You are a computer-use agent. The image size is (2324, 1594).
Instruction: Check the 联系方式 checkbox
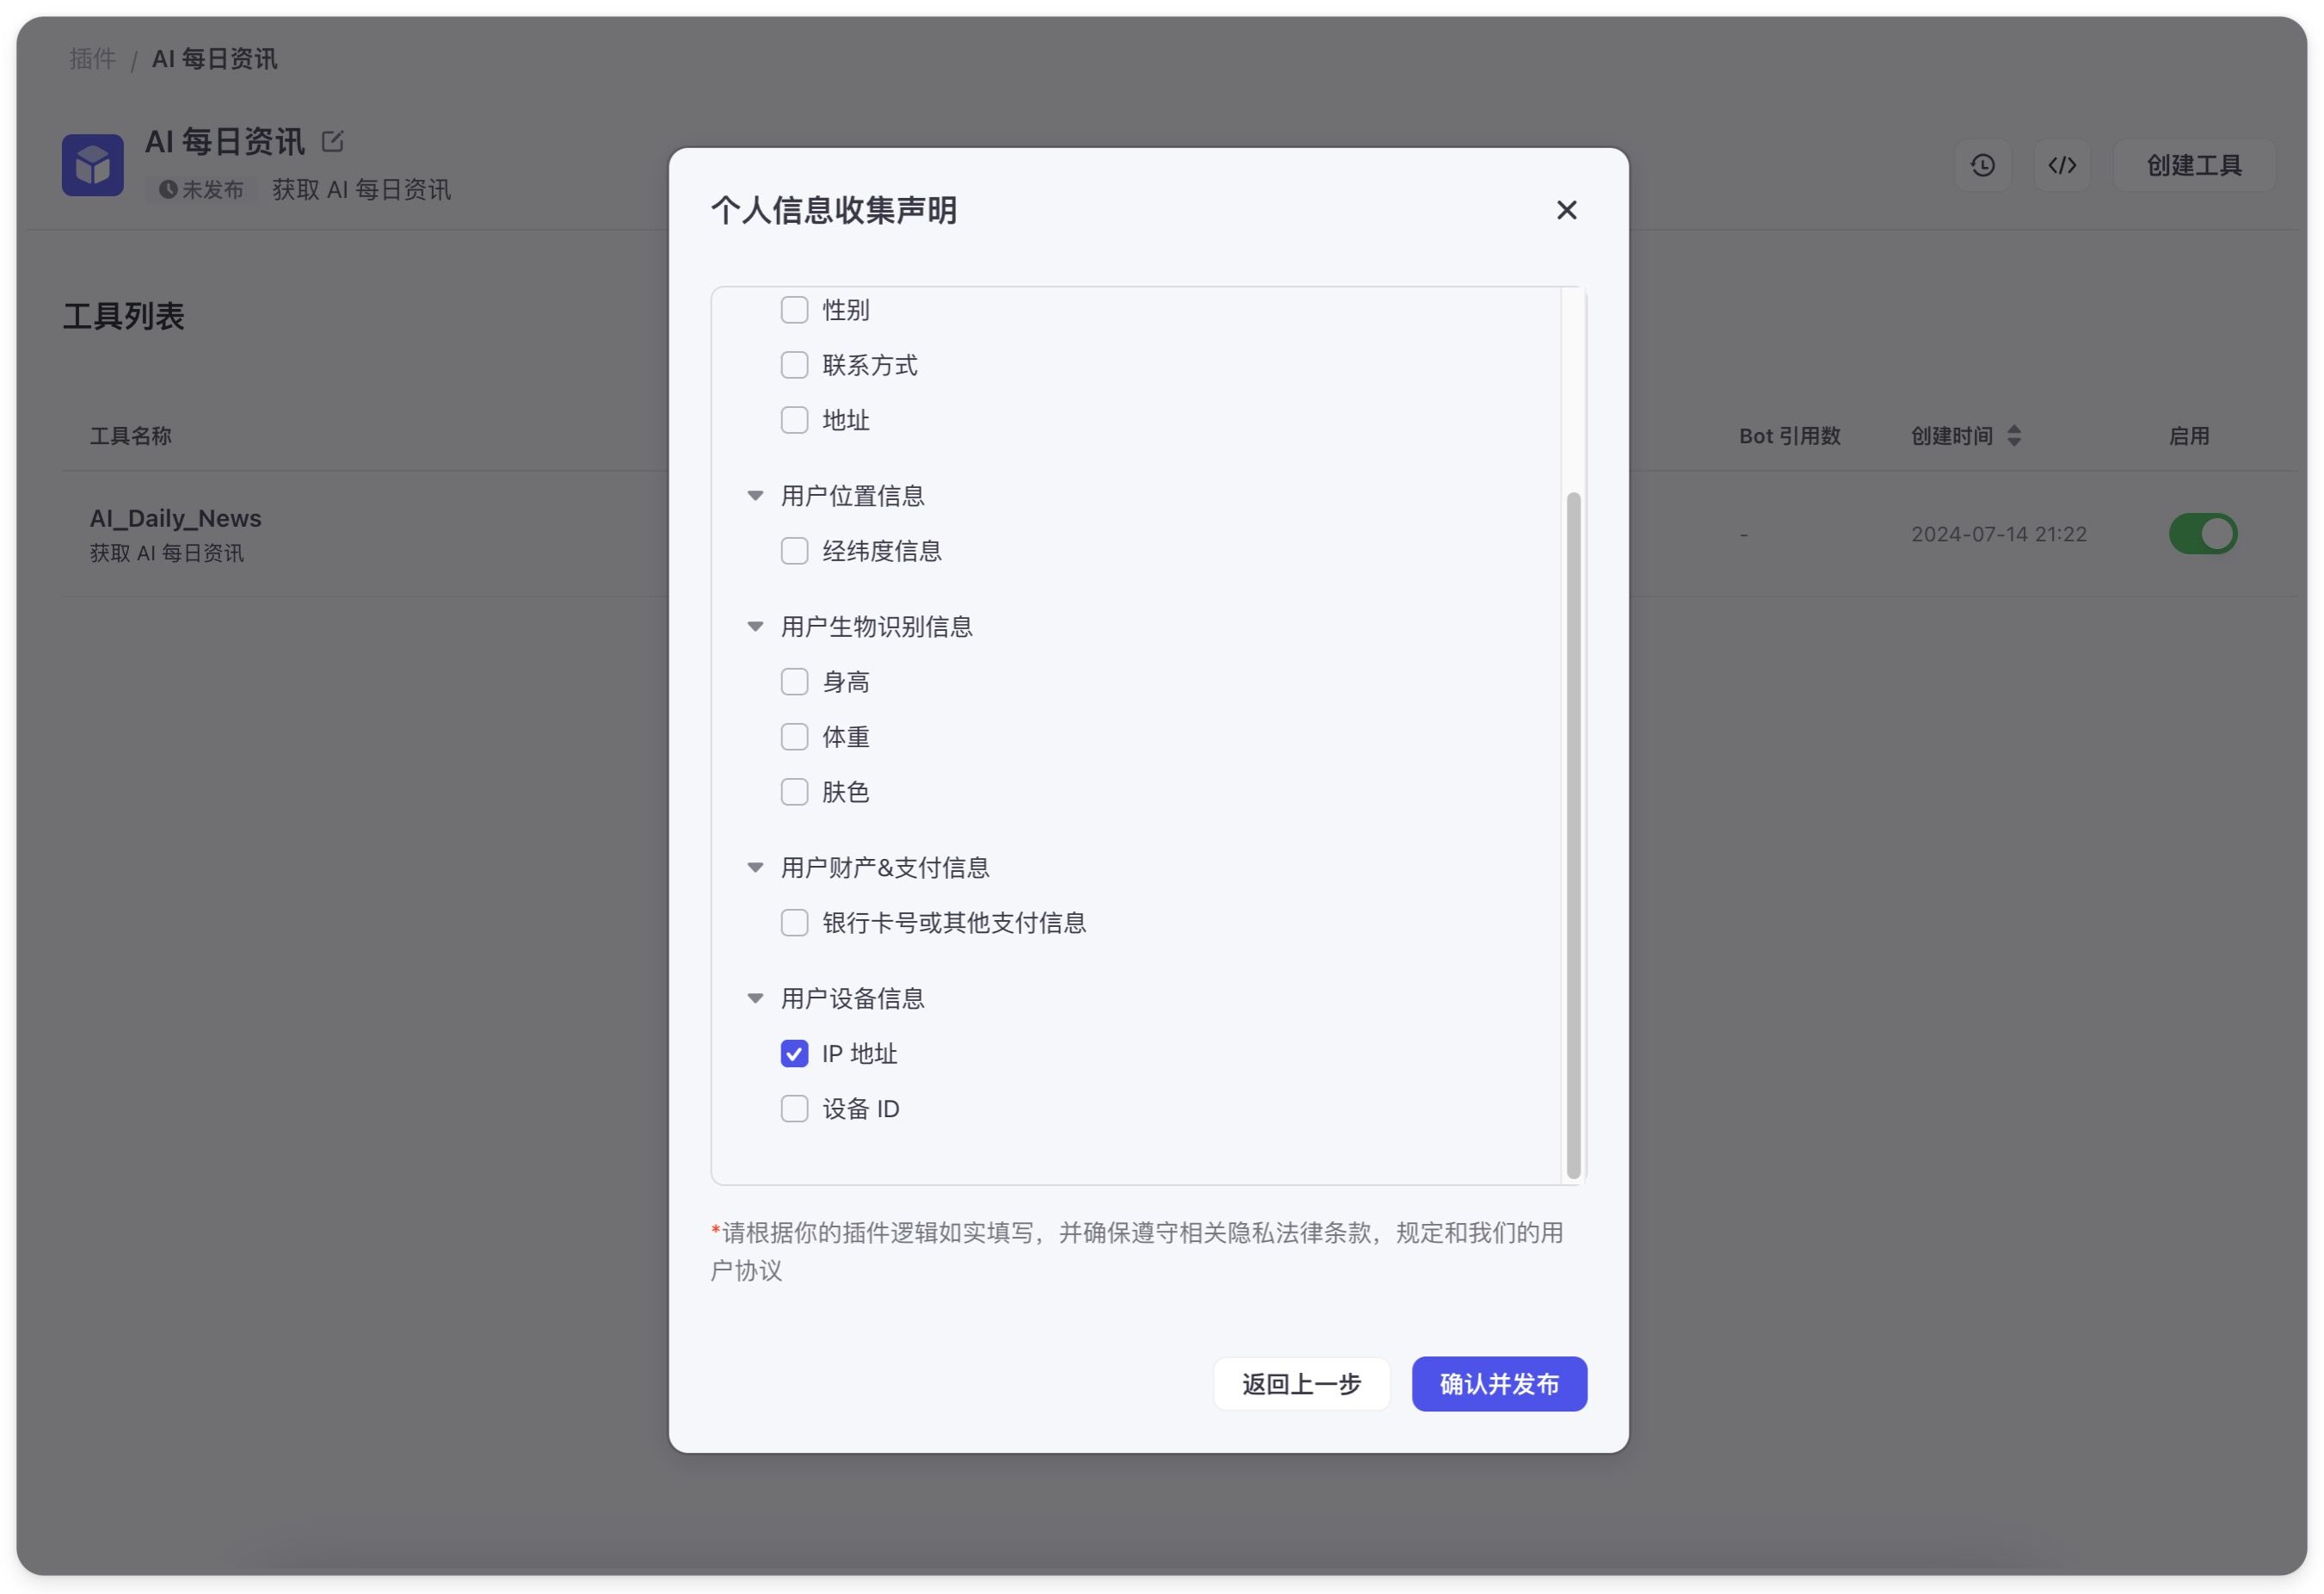[x=794, y=365]
